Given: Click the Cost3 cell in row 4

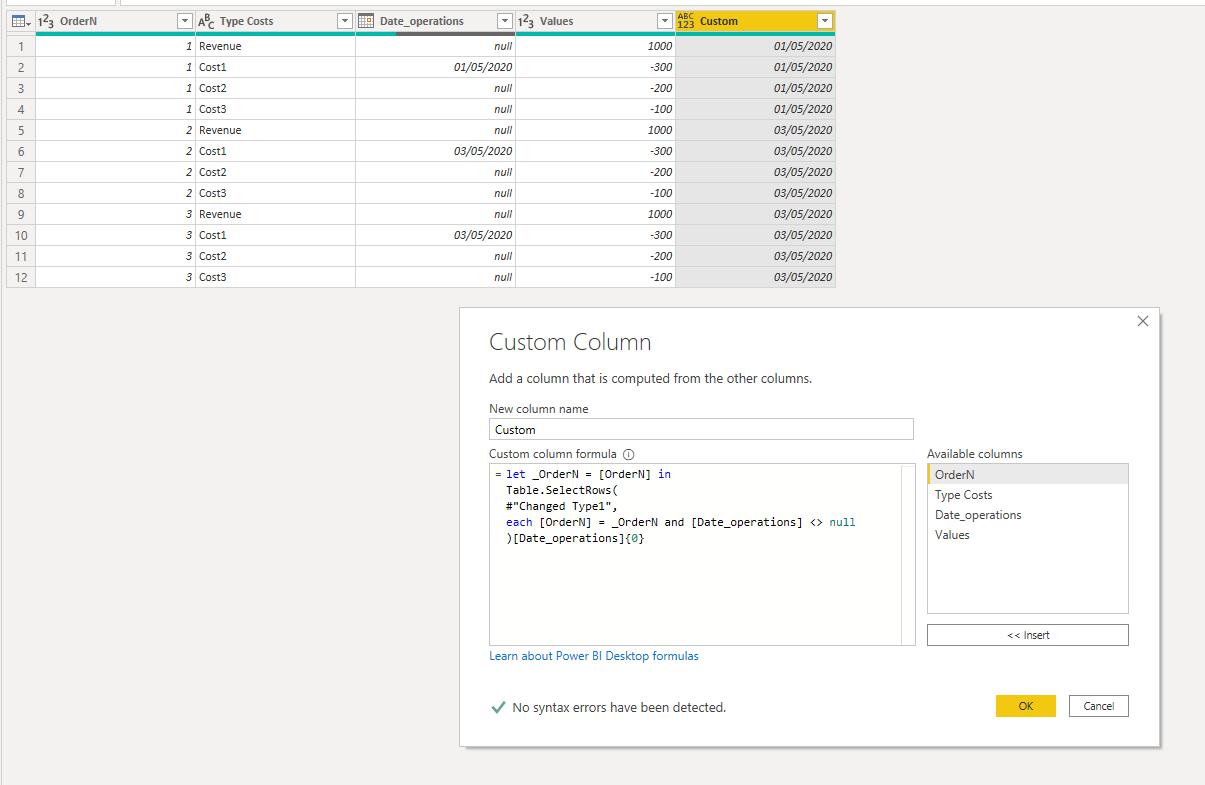Looking at the screenshot, I should pyautogui.click(x=275, y=109).
